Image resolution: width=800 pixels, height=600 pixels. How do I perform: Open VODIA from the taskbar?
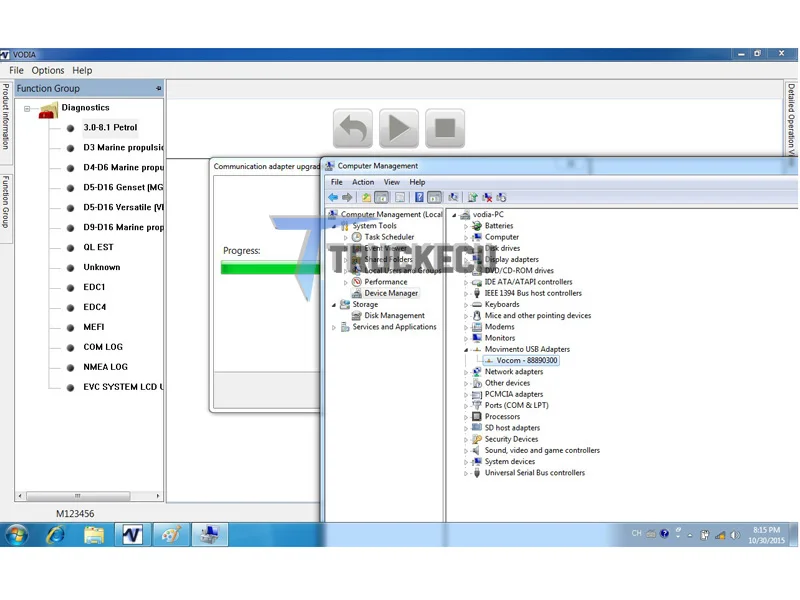click(132, 534)
